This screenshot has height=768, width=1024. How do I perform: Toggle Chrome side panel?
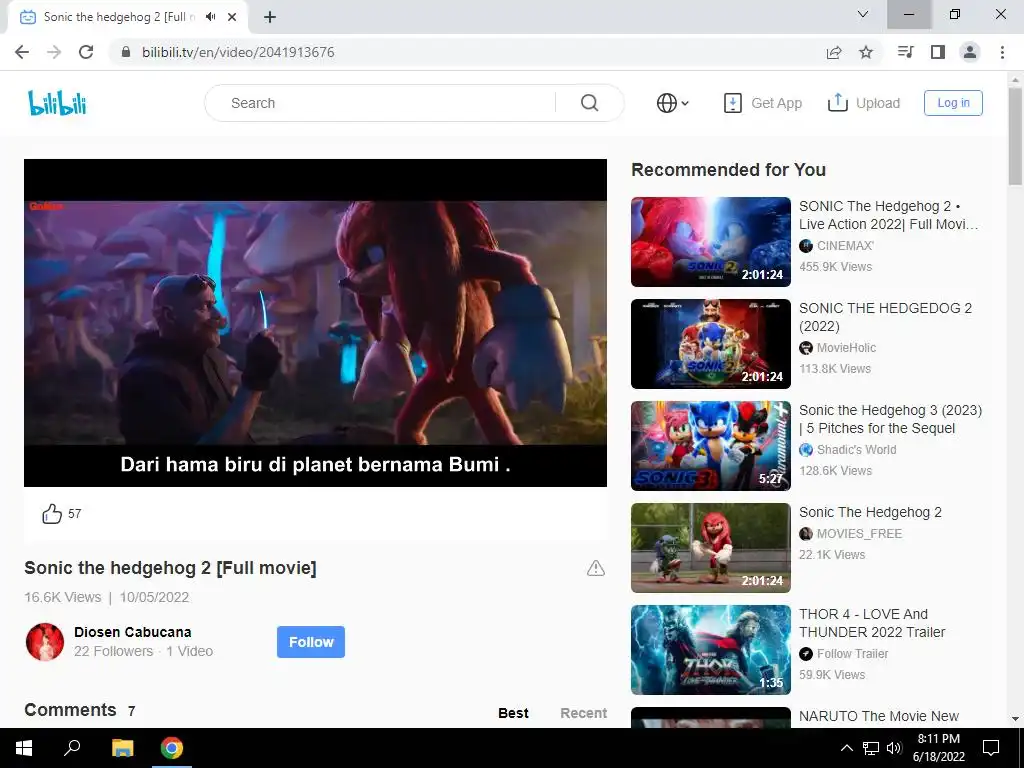point(938,52)
